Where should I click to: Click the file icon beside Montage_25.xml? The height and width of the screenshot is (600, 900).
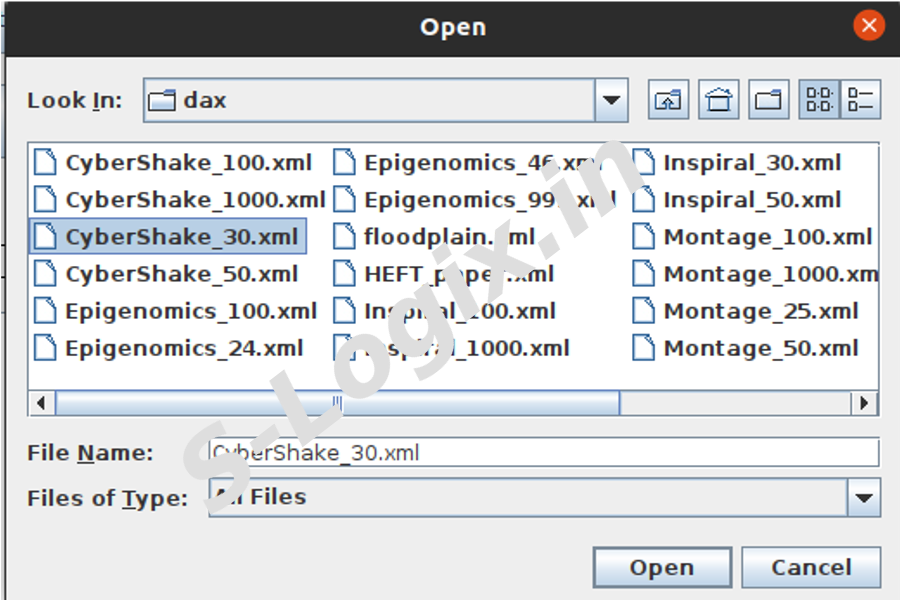click(644, 311)
